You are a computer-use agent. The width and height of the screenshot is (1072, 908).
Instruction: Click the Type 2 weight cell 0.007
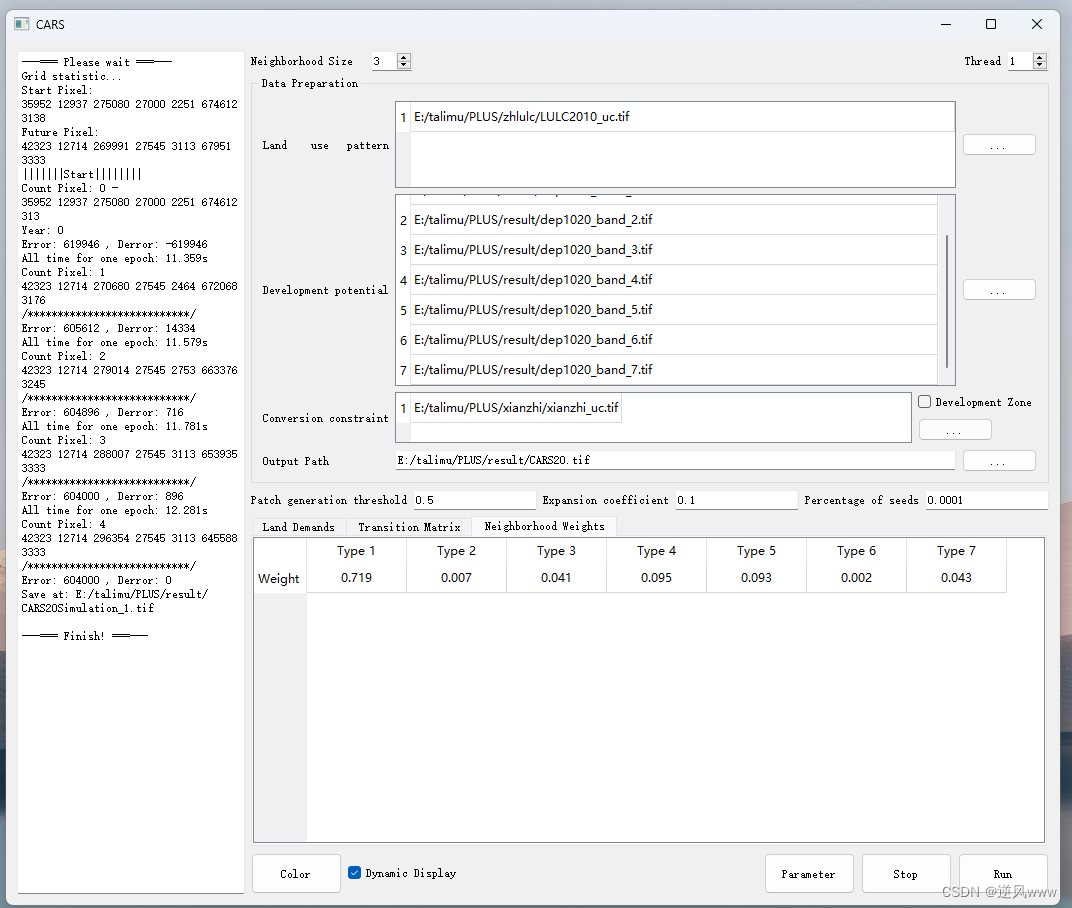456,578
